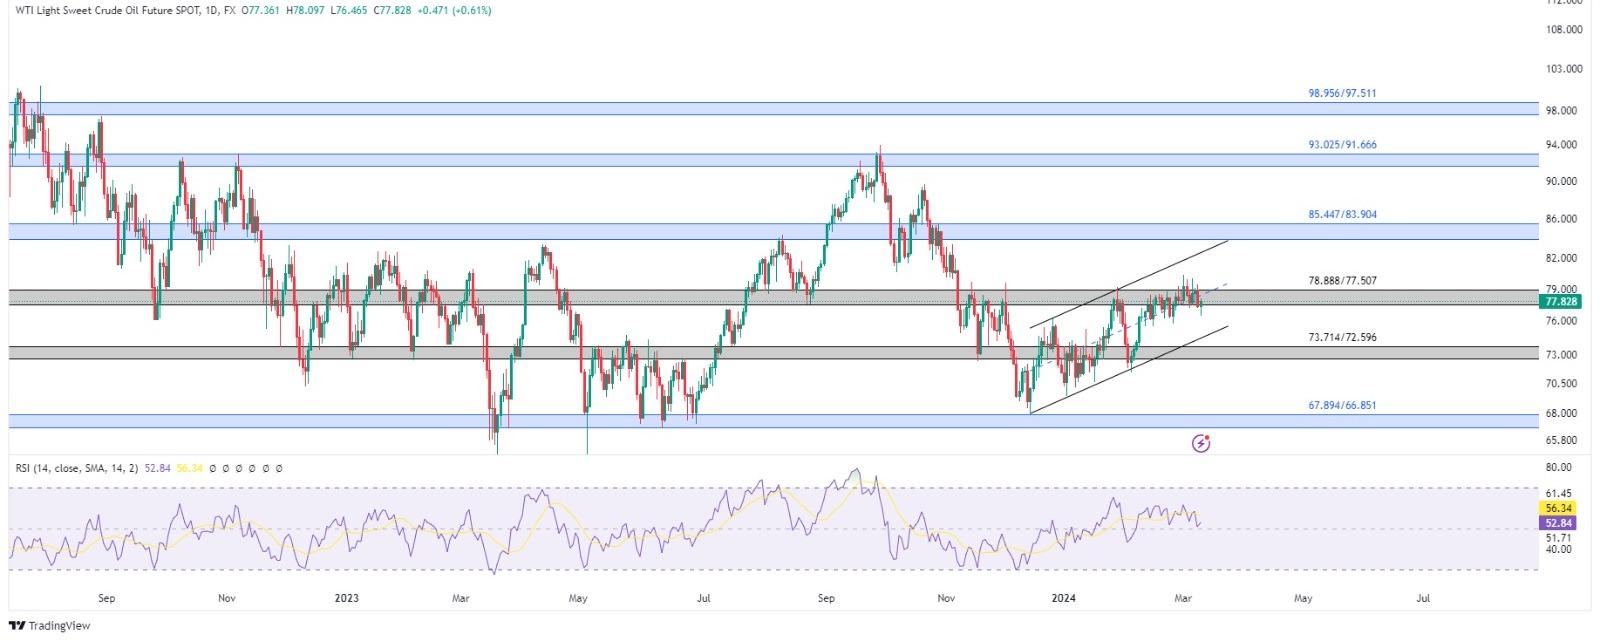
Task: Click the zone label 93.025/91.666
Action: [1342, 145]
